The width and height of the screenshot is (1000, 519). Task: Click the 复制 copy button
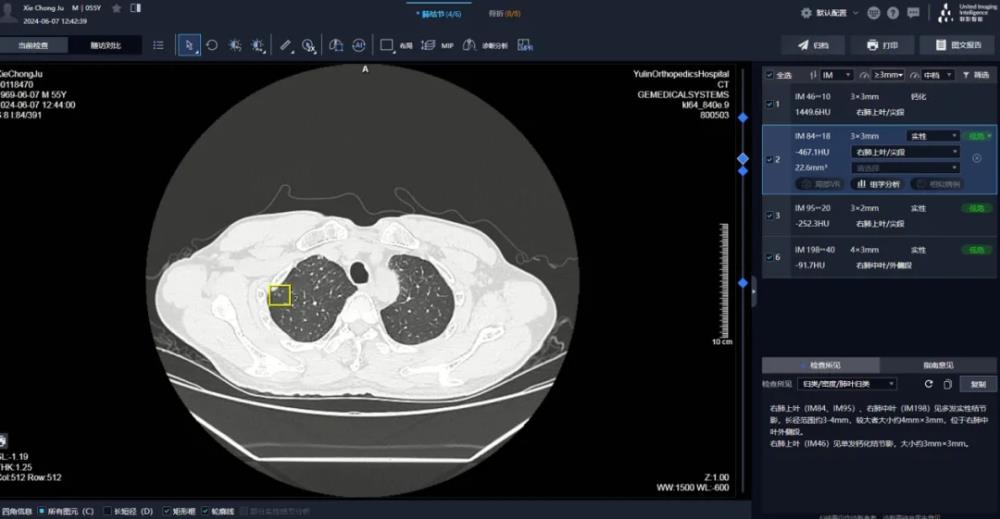tap(977, 384)
